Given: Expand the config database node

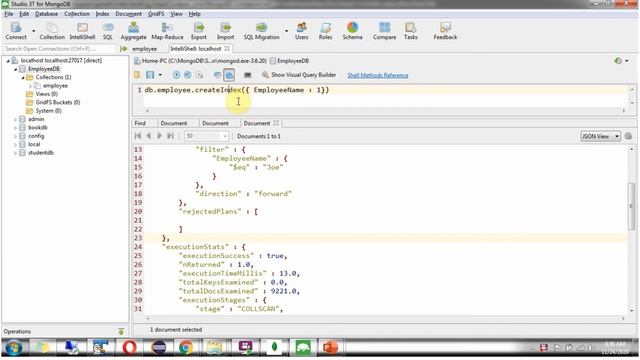Looking at the screenshot, I should (16, 136).
